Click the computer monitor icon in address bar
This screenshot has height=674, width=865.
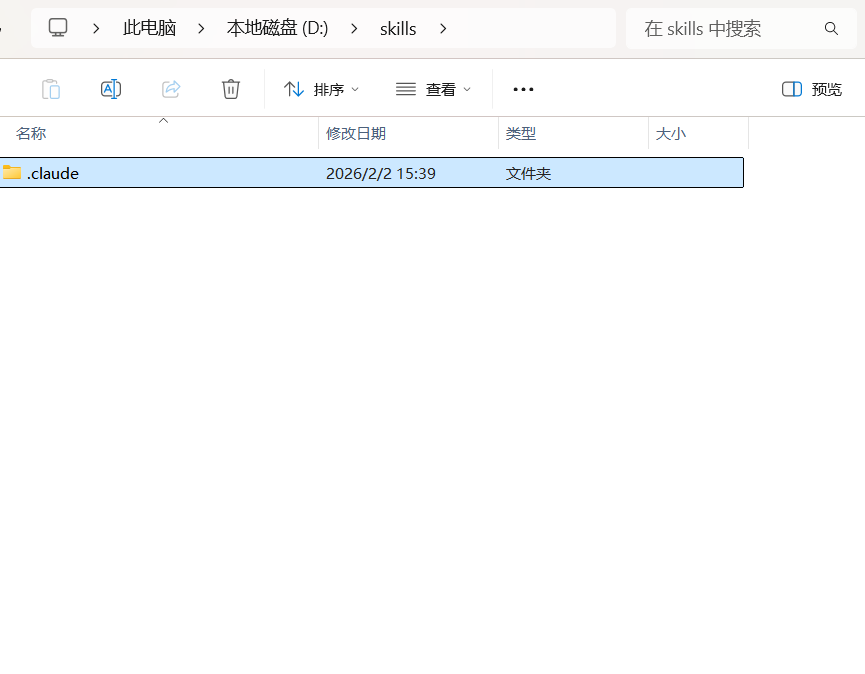58,28
